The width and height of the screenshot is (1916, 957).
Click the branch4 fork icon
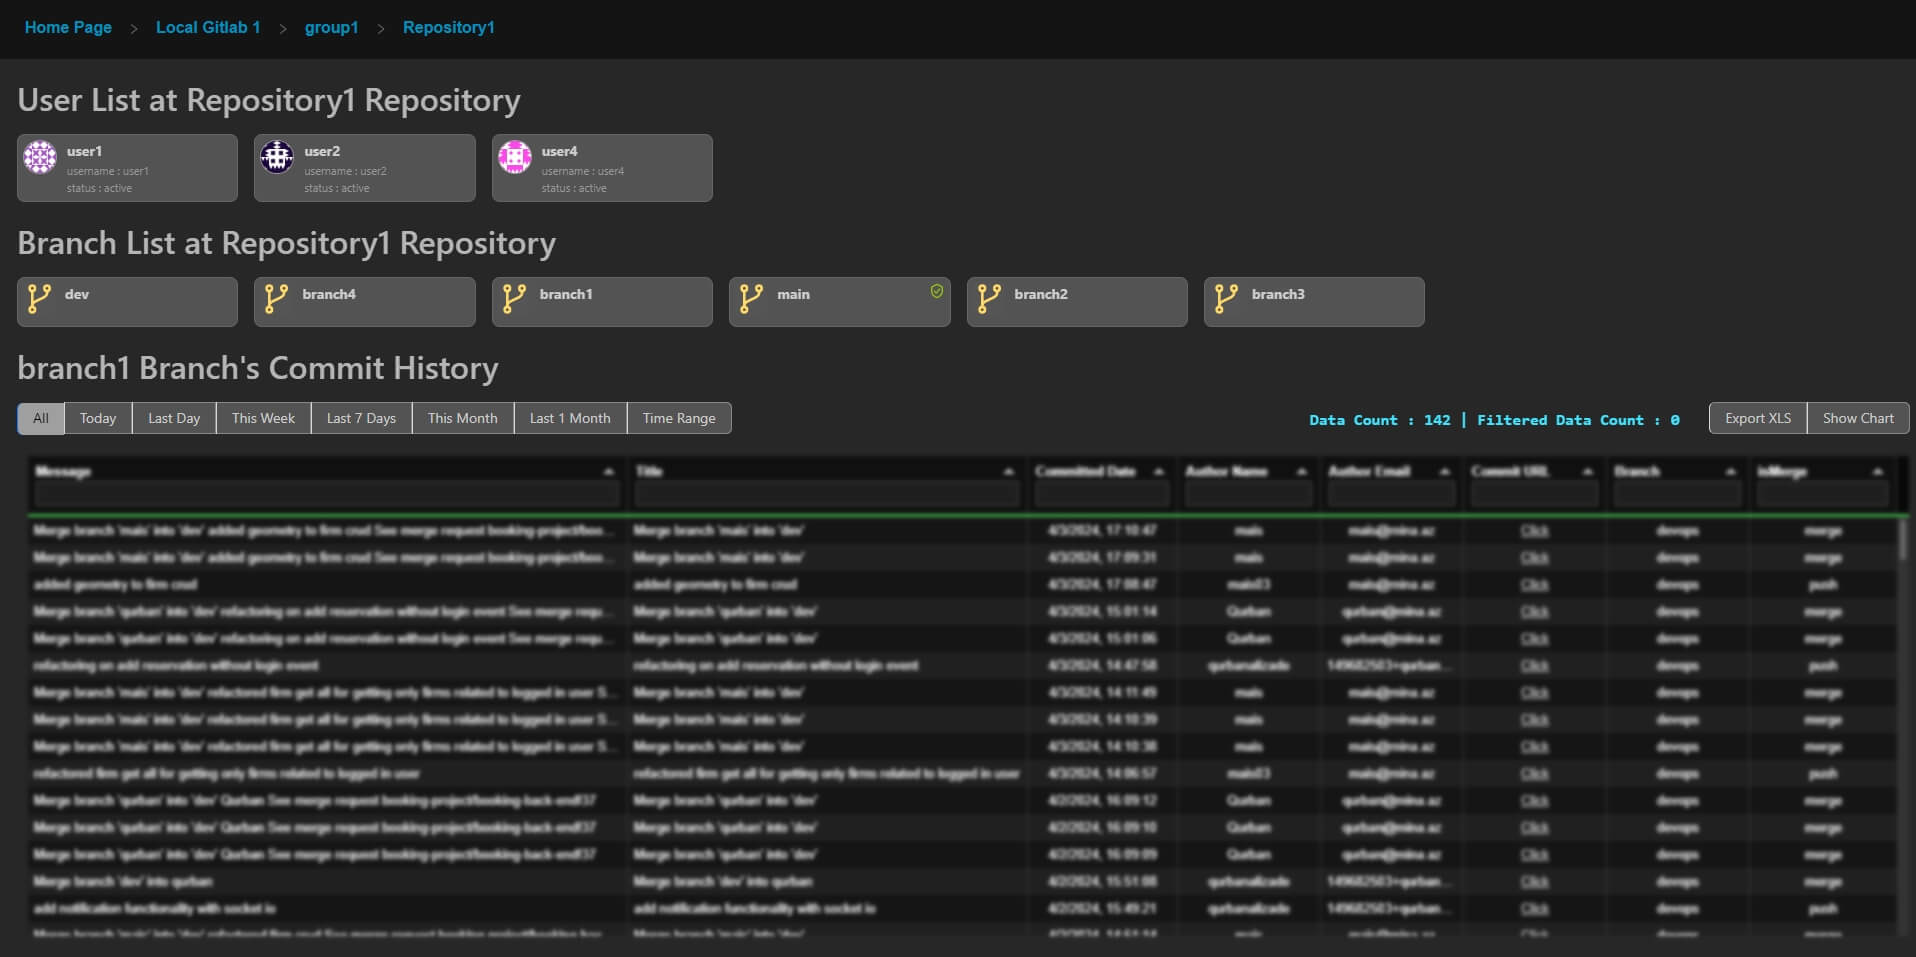pos(276,299)
